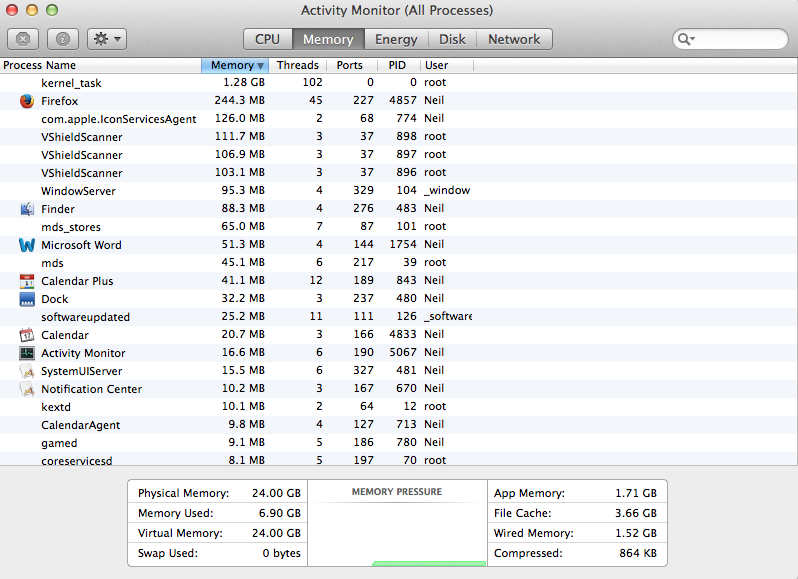Image resolution: width=798 pixels, height=579 pixels.
Task: Click the Microsoft Word icon
Action: (x=27, y=245)
